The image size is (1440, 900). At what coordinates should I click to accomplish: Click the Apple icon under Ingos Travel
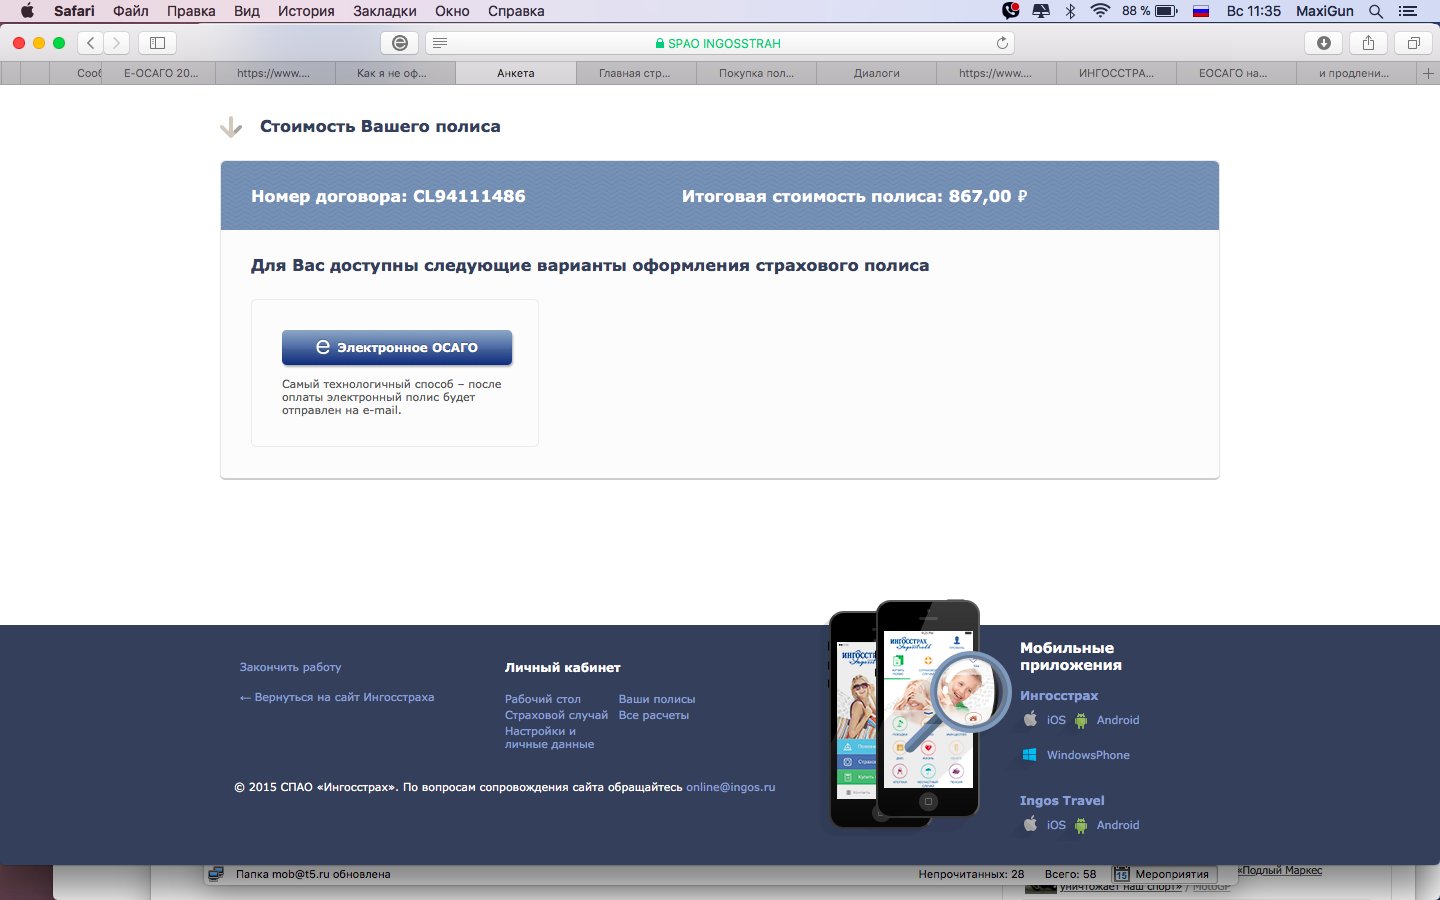pyautogui.click(x=1030, y=824)
